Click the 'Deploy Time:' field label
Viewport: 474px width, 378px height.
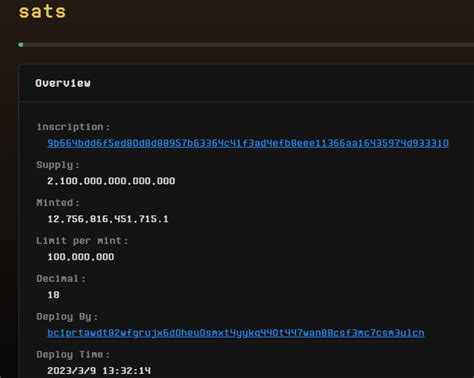[73, 355]
